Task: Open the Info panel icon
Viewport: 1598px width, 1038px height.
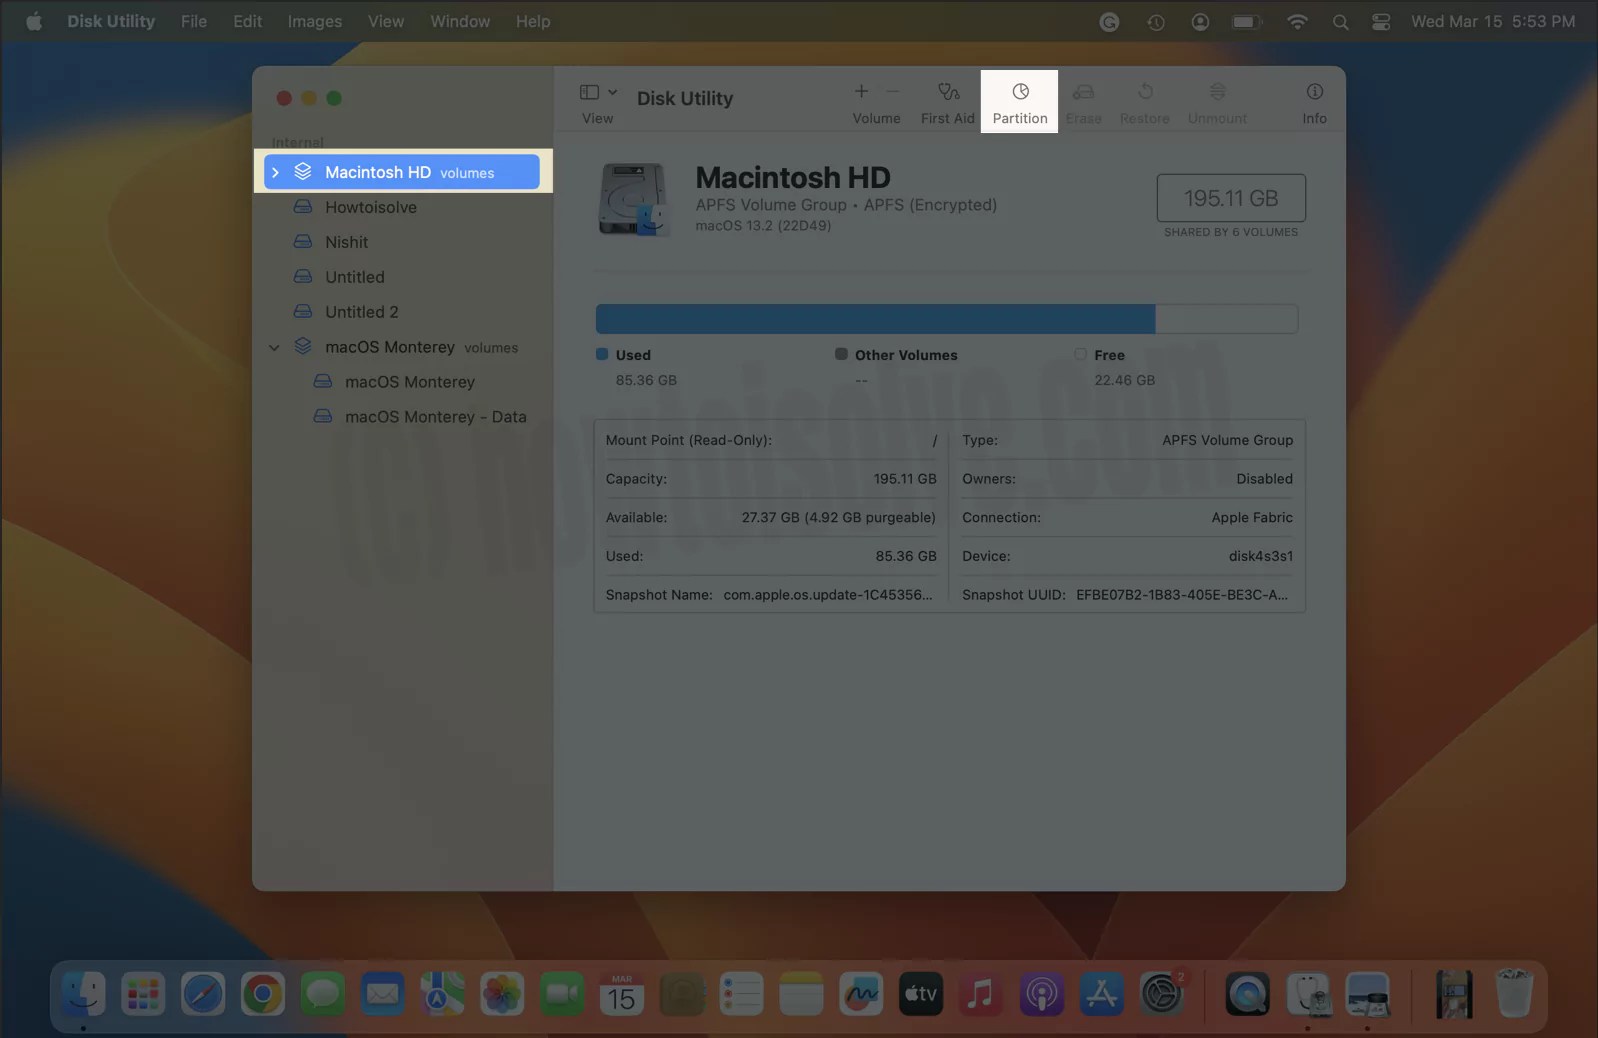Action: [x=1314, y=92]
